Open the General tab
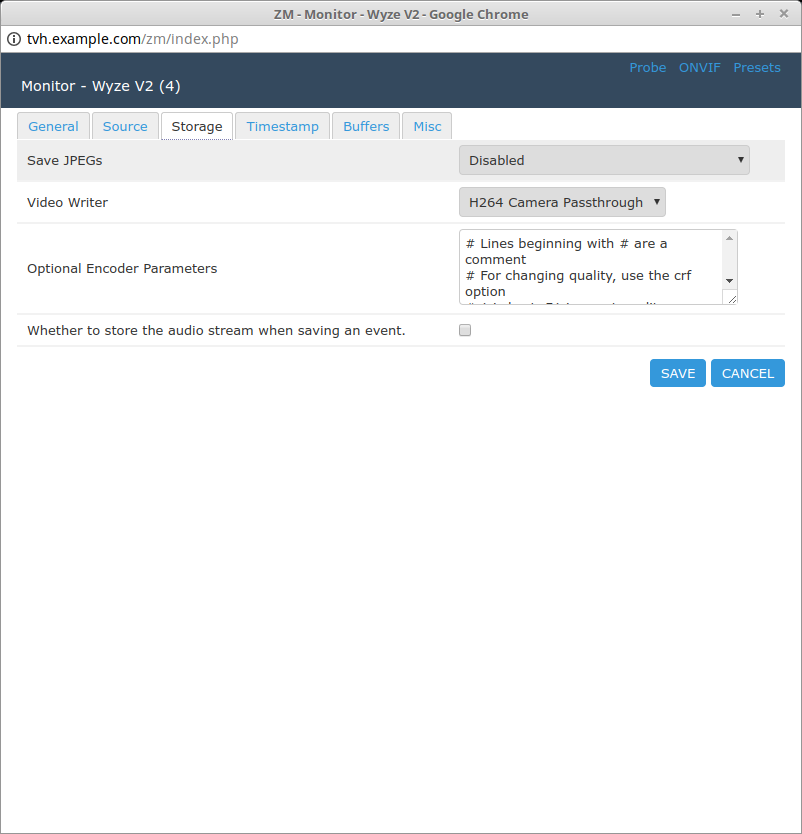Screen dimensions: 802x834 [x=53, y=127]
